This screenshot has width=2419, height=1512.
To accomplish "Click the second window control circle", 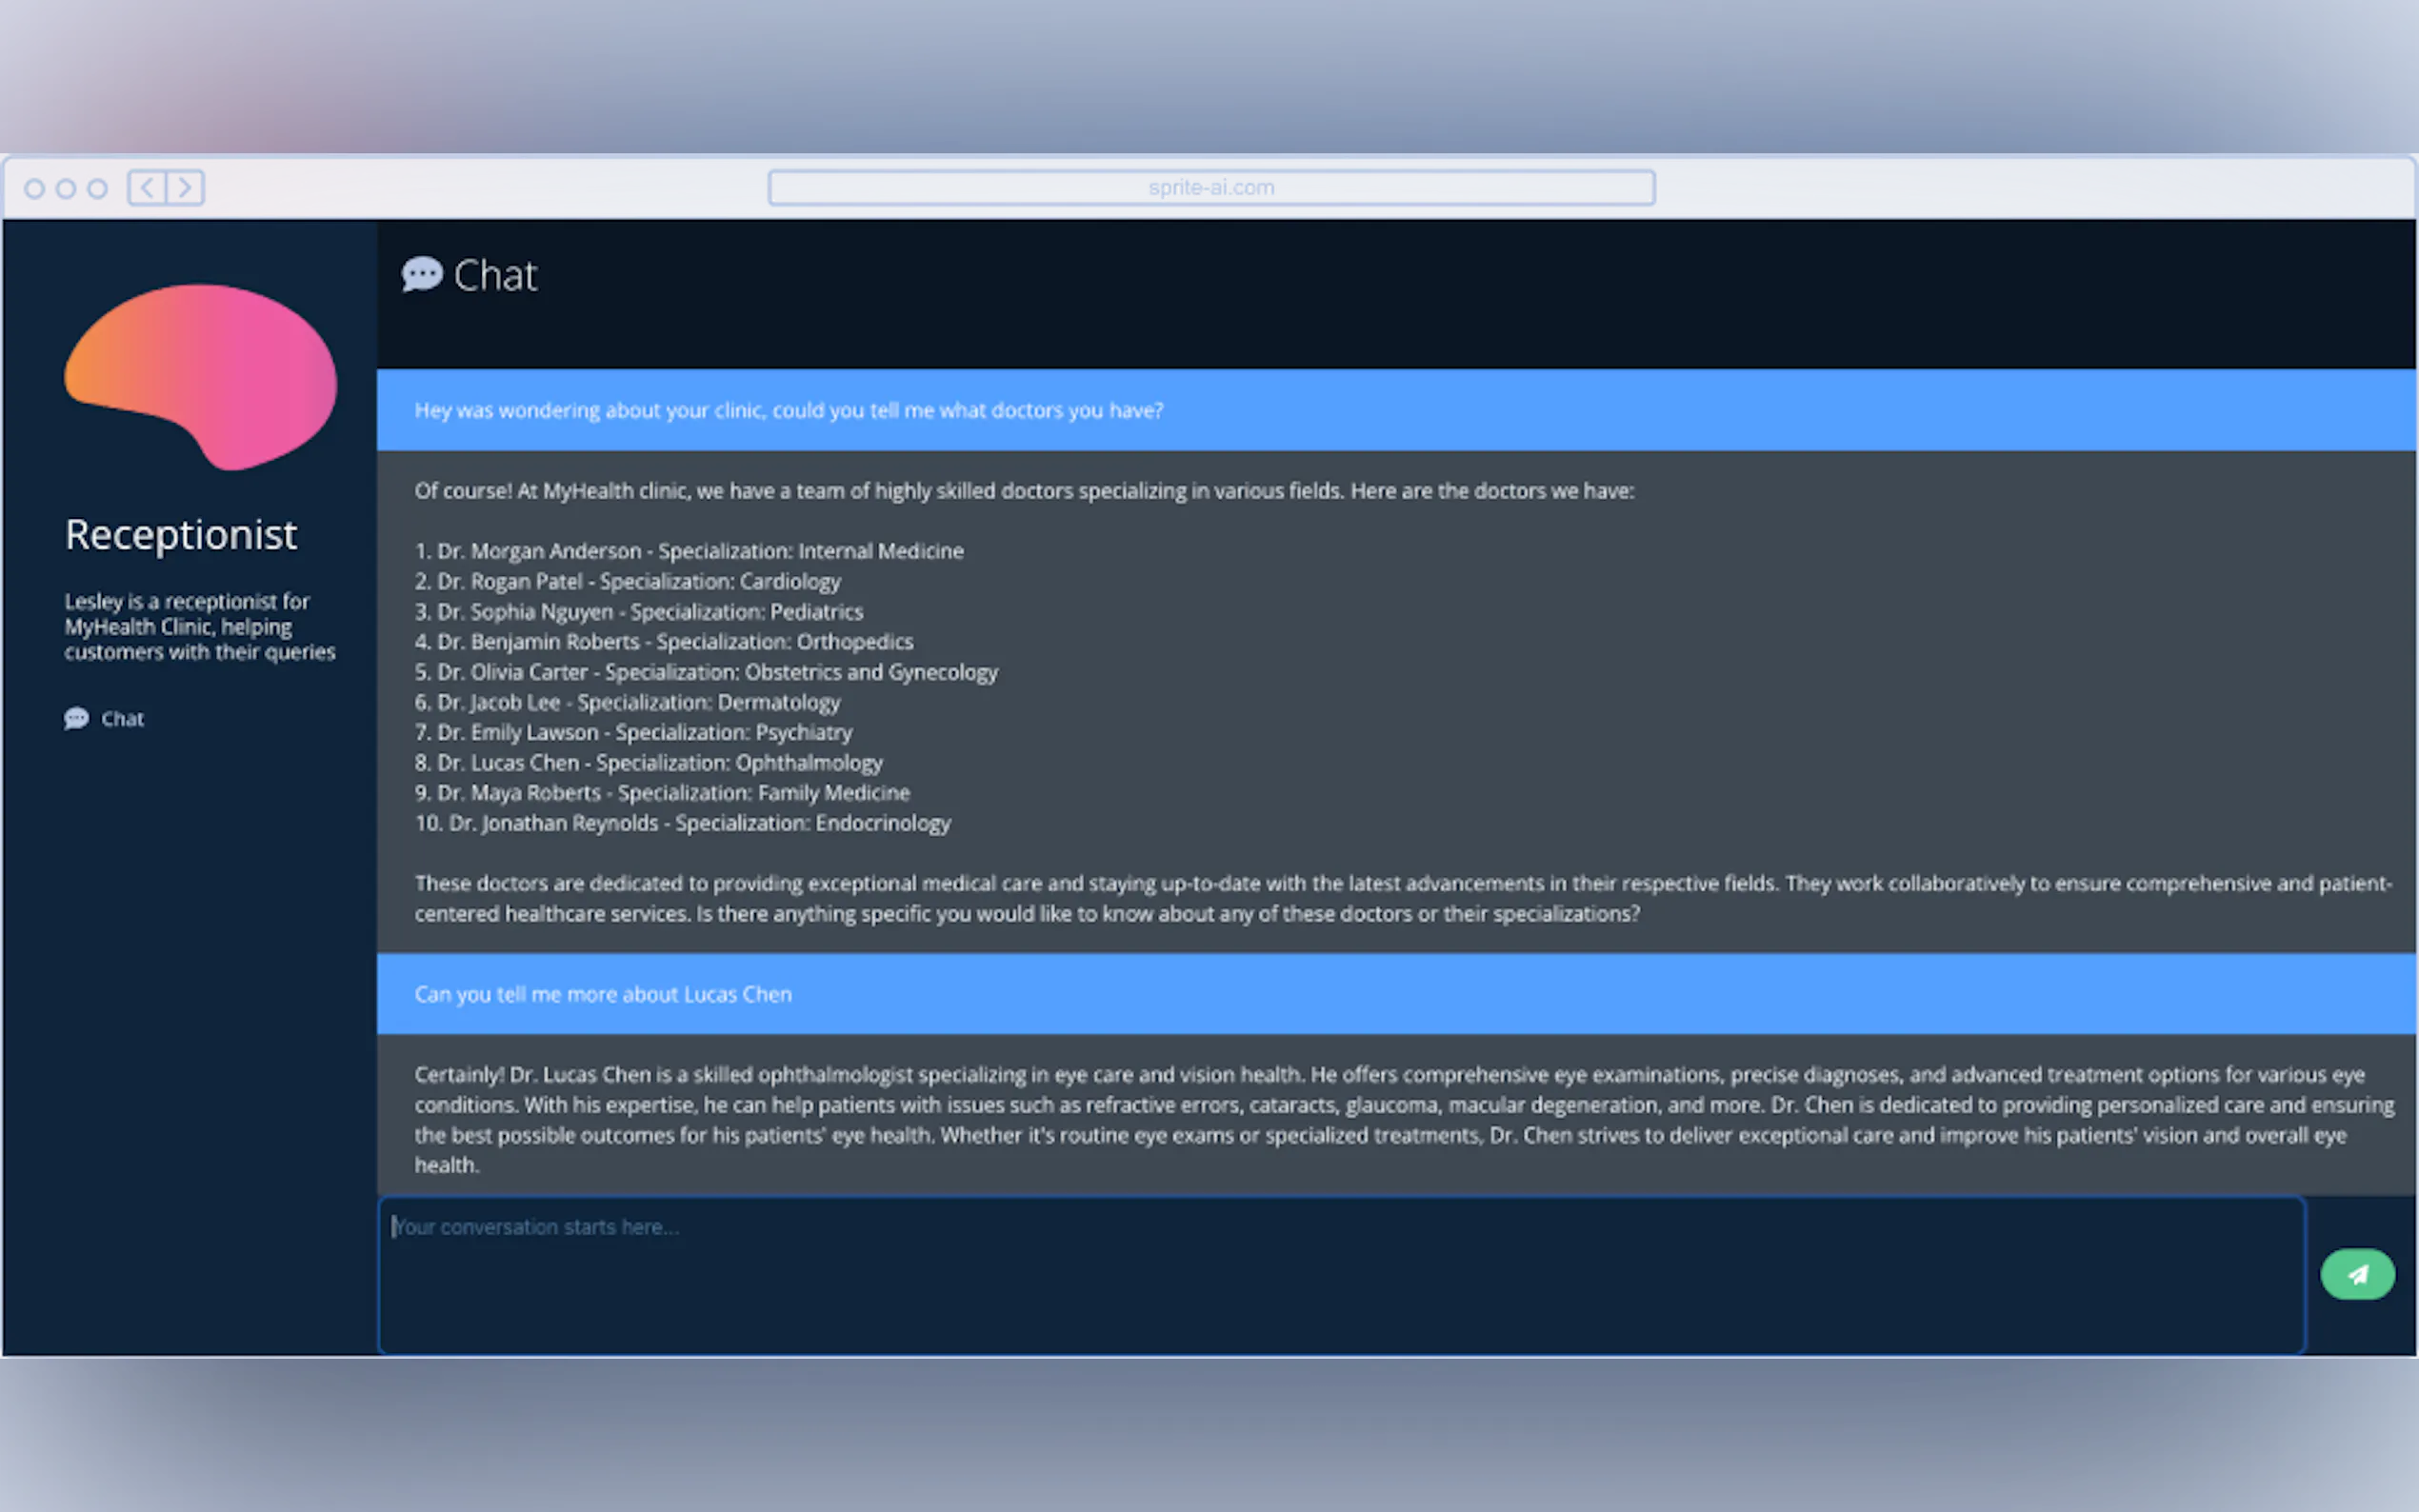I will pos(66,188).
